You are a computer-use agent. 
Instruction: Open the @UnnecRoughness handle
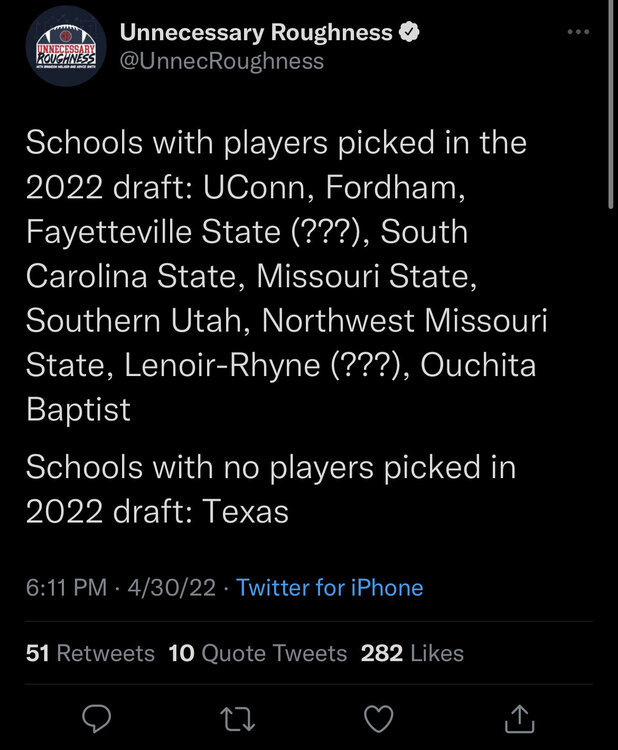[x=221, y=61]
